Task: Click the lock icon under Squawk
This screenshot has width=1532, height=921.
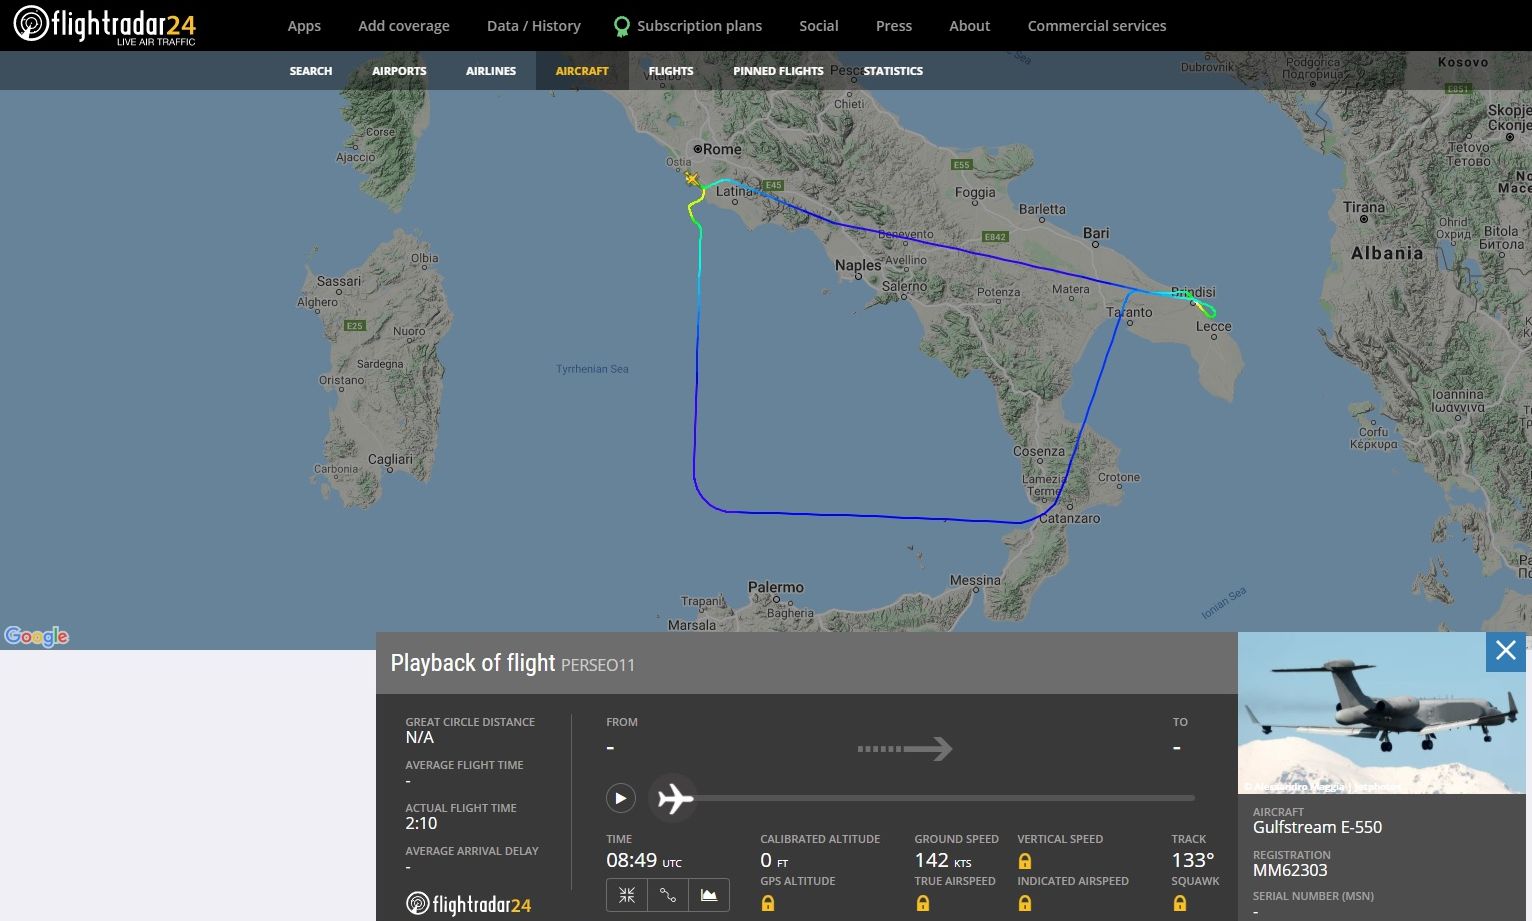Action: point(1180,903)
